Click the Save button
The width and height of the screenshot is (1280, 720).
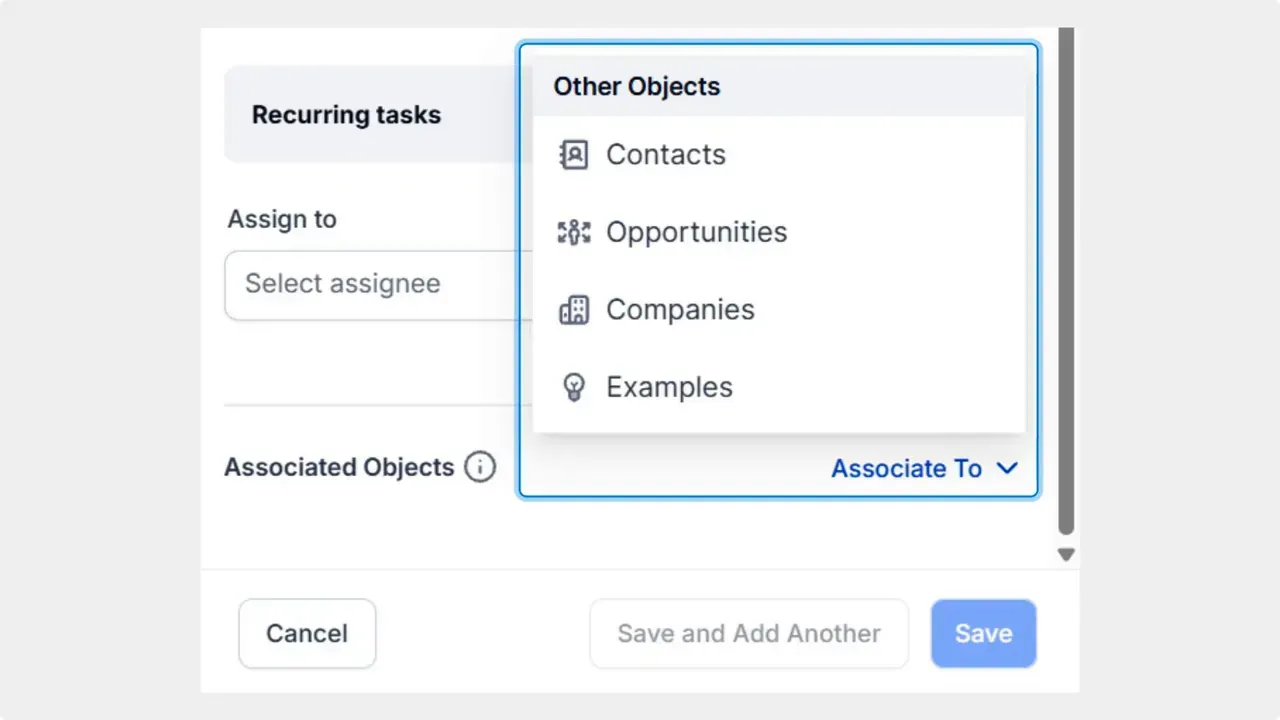[983, 633]
